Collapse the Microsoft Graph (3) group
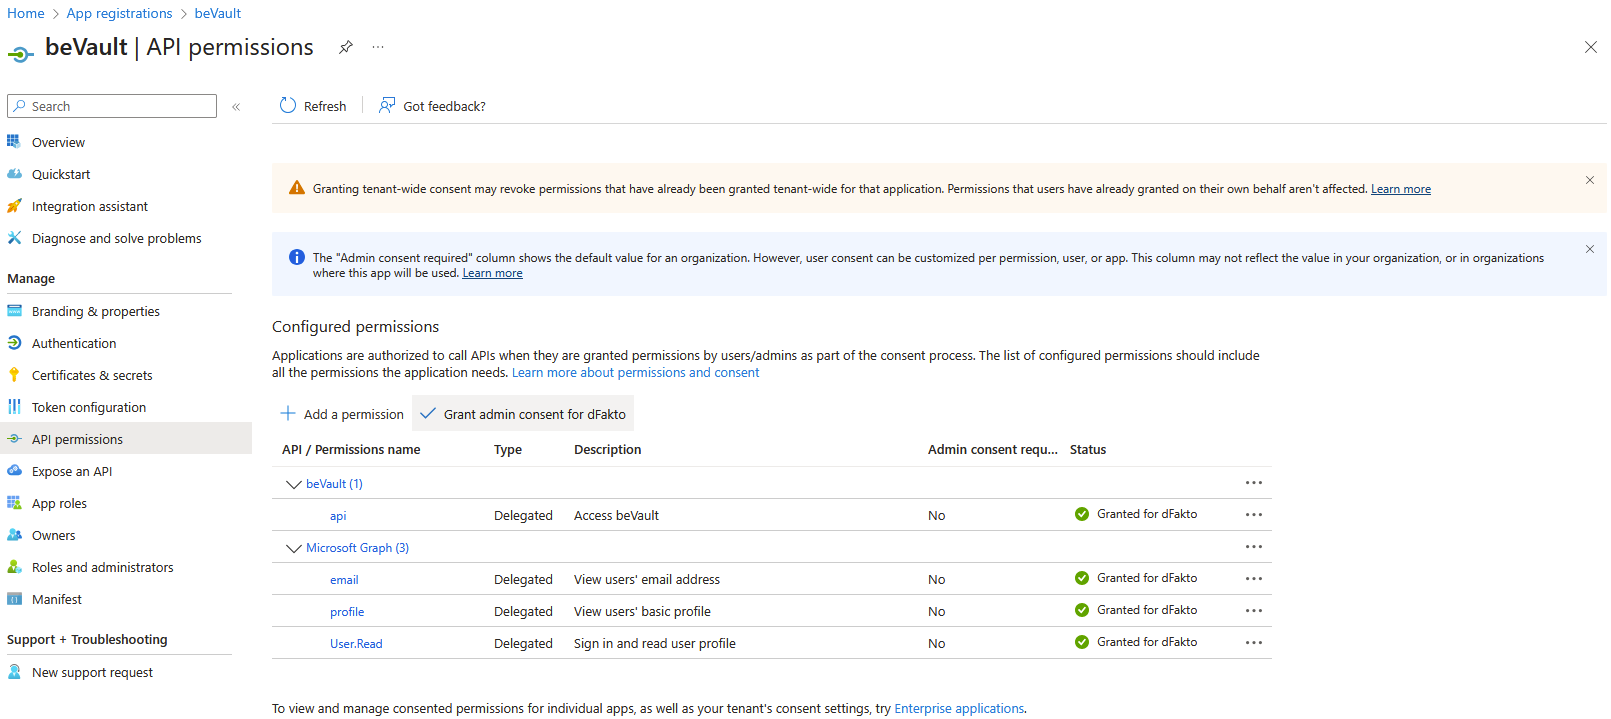This screenshot has width=1611, height=719. pyautogui.click(x=294, y=548)
